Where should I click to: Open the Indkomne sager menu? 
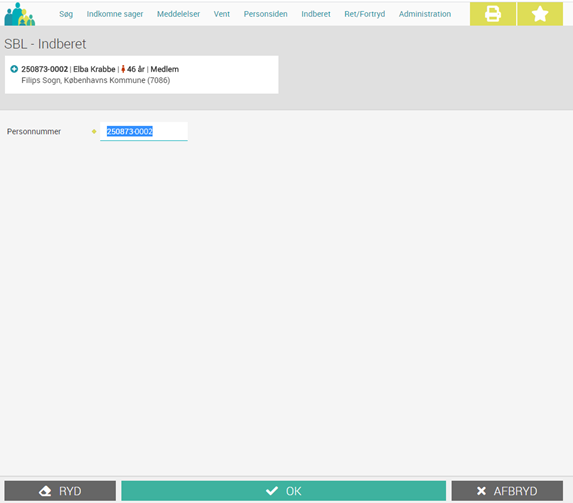[x=115, y=14]
